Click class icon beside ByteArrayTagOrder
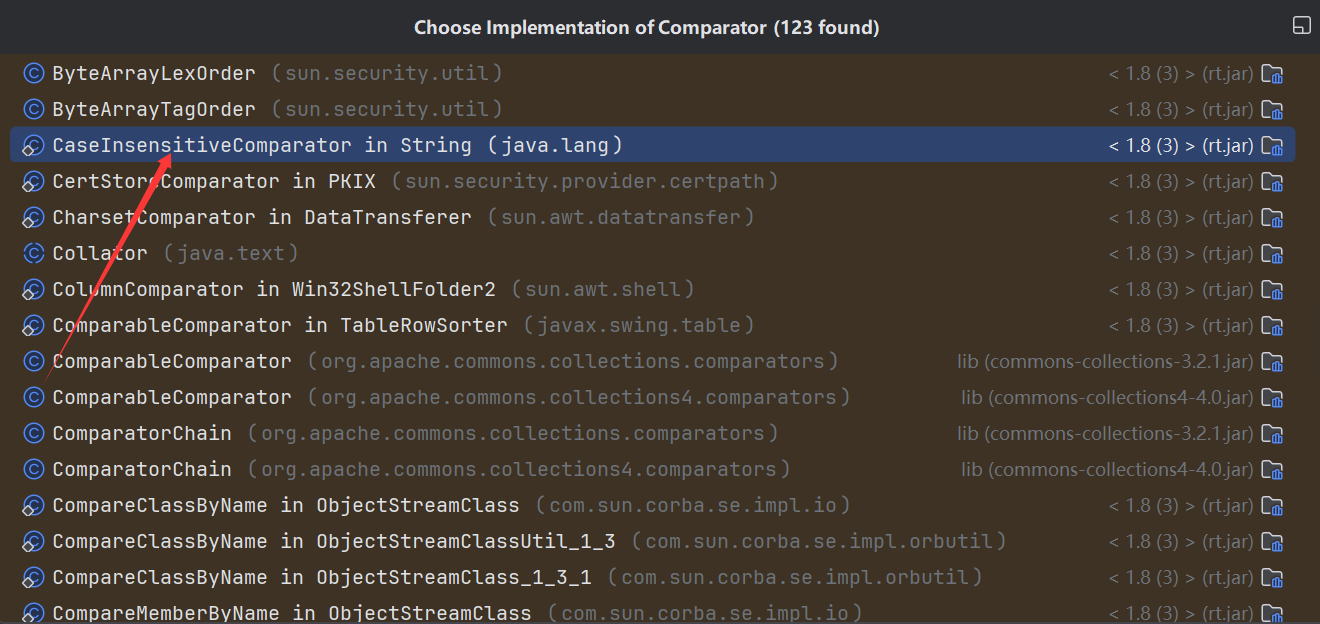This screenshot has width=1320, height=624. click(34, 109)
